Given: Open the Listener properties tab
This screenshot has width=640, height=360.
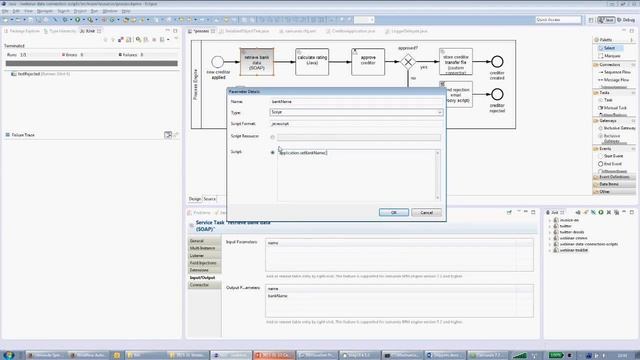Looking at the screenshot, I should 204,256.
